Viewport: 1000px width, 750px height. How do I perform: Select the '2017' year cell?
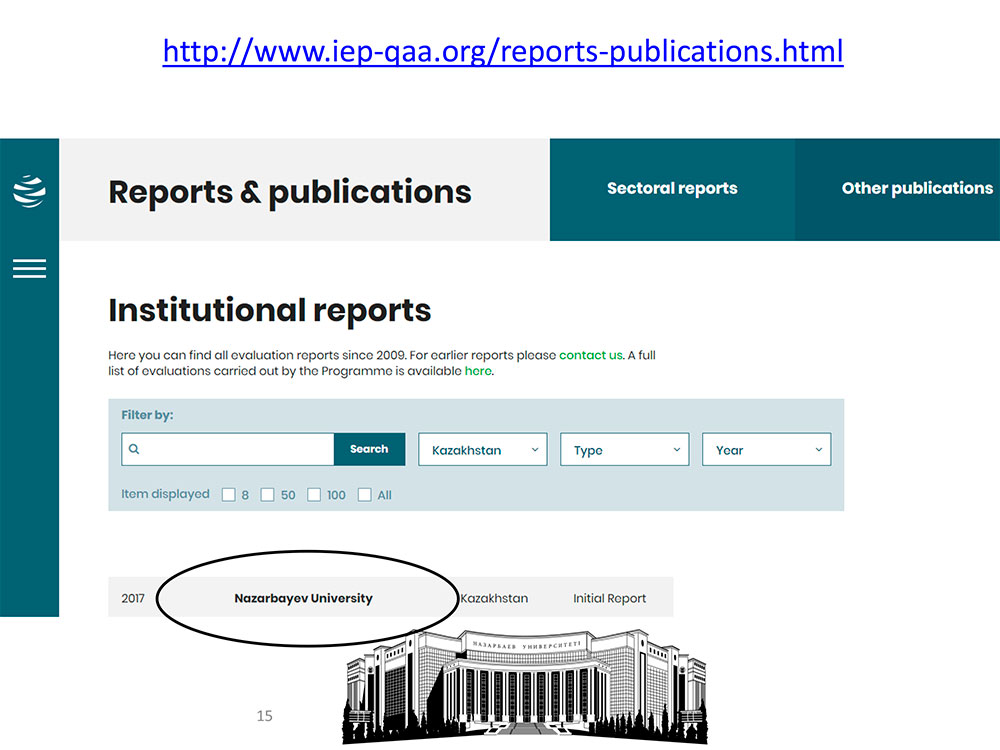click(x=133, y=598)
